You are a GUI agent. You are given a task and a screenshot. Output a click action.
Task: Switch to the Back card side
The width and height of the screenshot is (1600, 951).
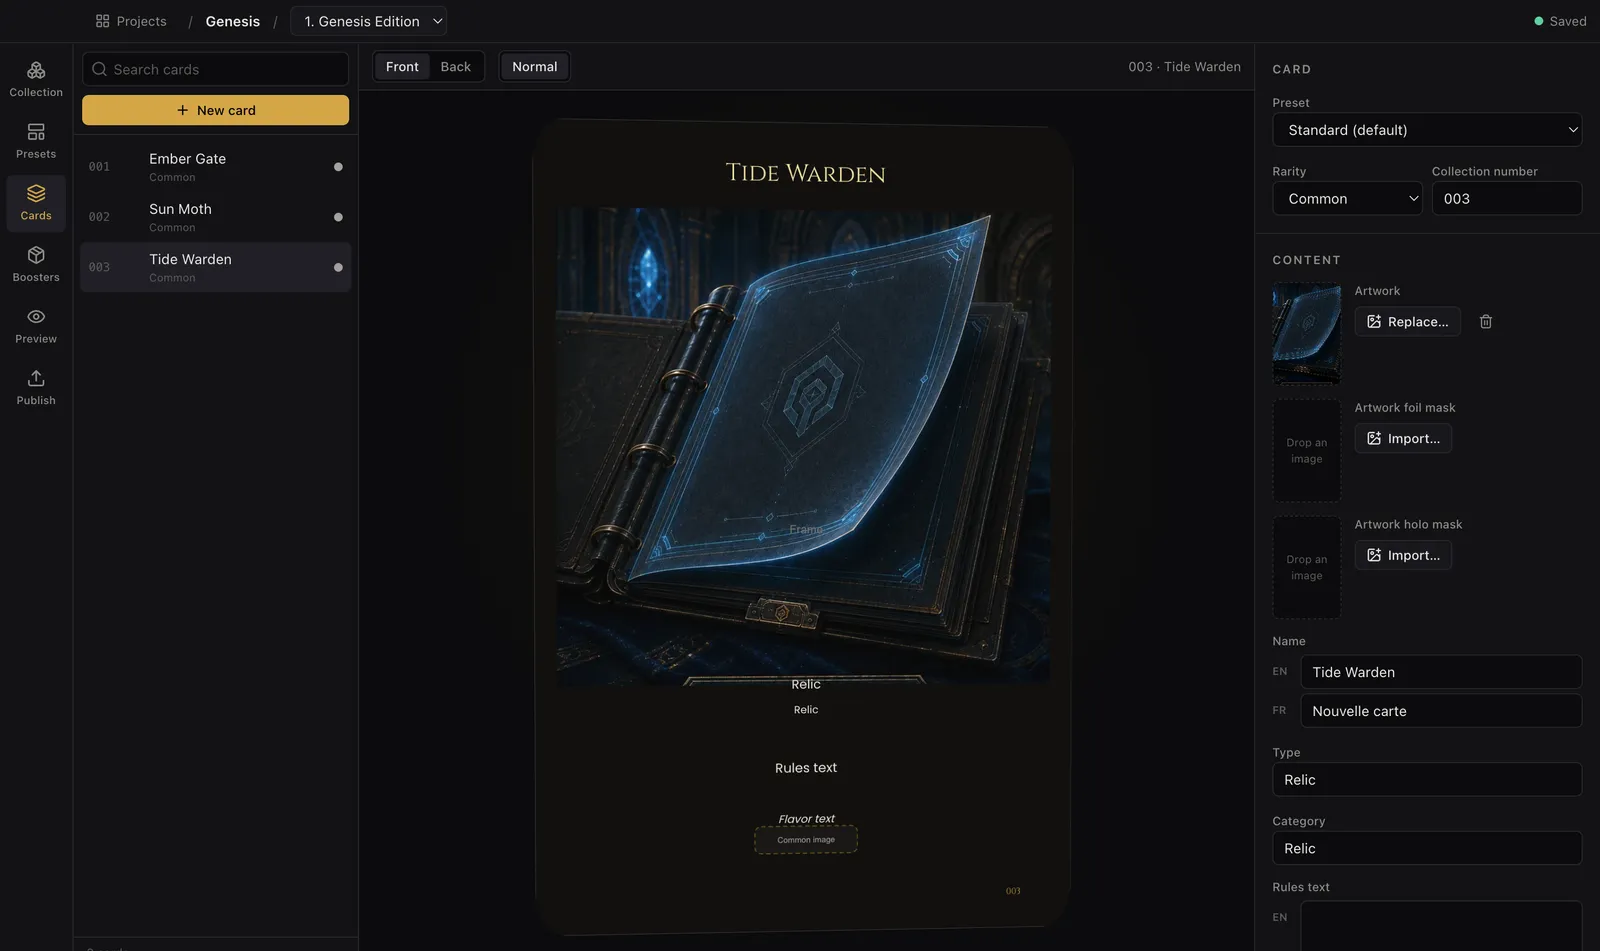point(455,67)
